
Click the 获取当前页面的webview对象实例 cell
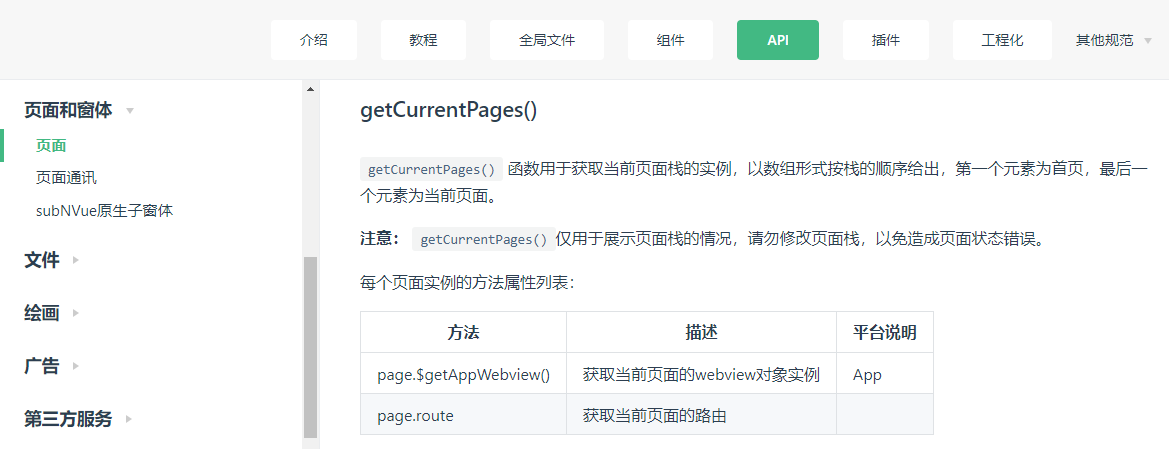click(702, 374)
